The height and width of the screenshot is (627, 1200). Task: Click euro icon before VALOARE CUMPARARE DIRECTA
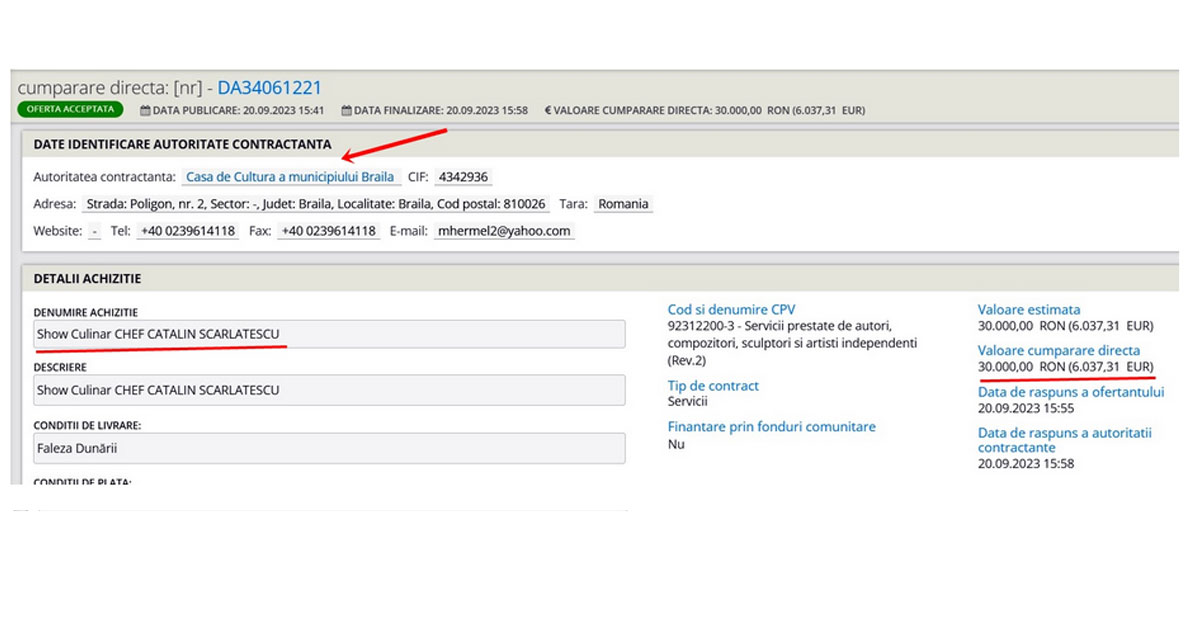point(548,110)
